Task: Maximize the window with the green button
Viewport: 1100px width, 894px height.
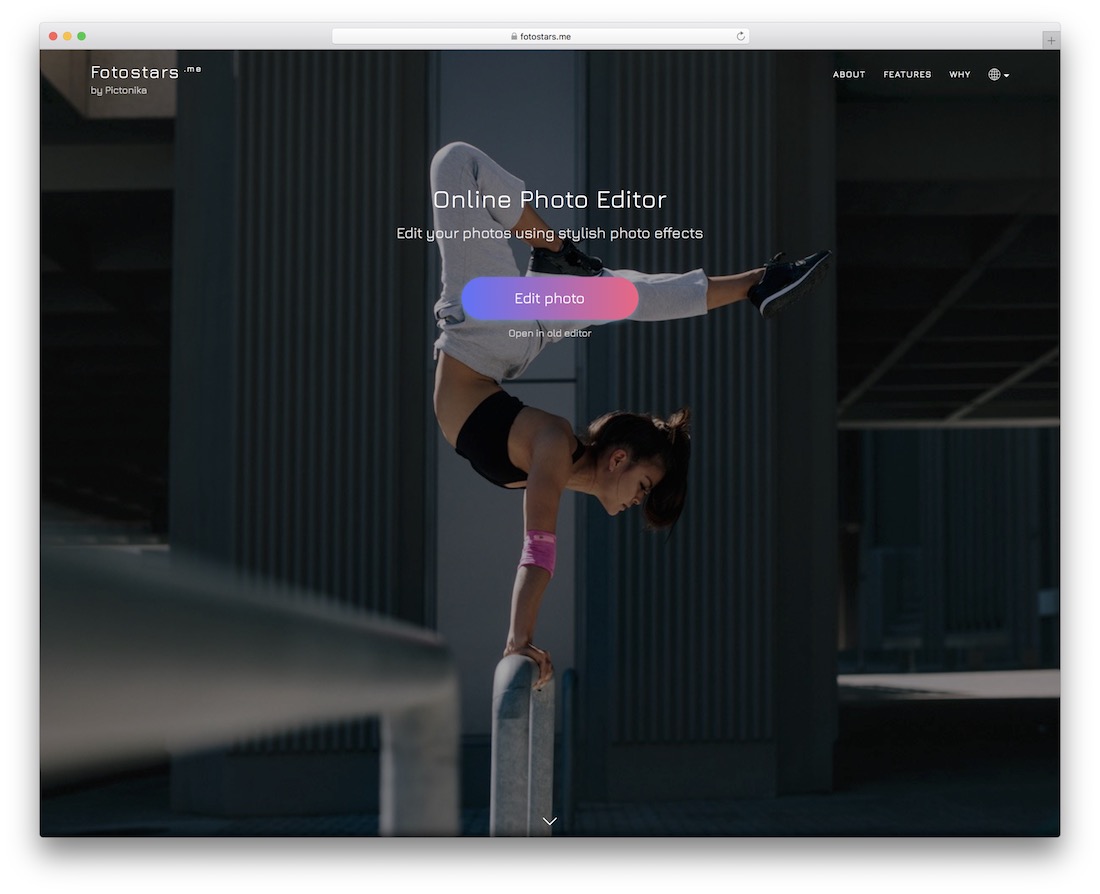Action: [81, 36]
